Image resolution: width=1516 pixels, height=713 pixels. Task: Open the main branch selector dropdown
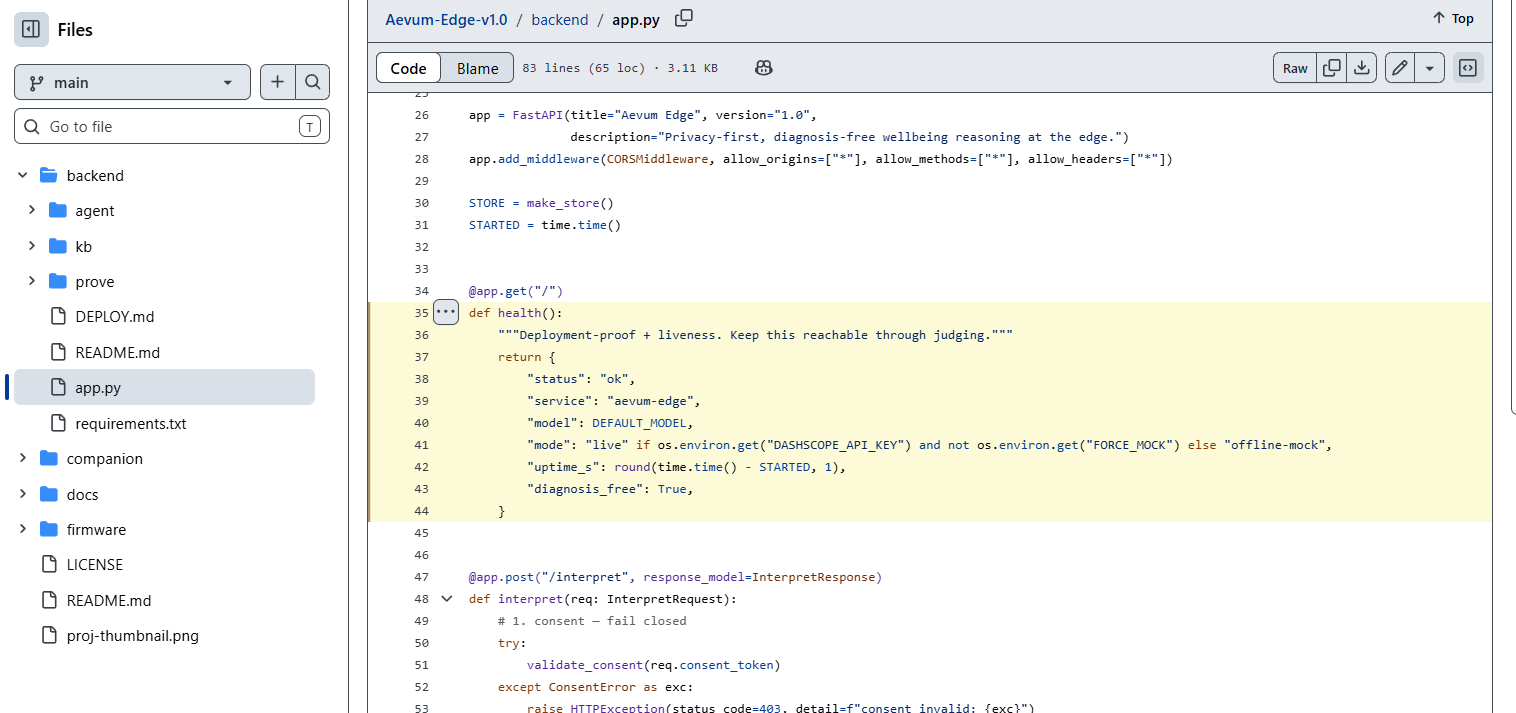[132, 82]
